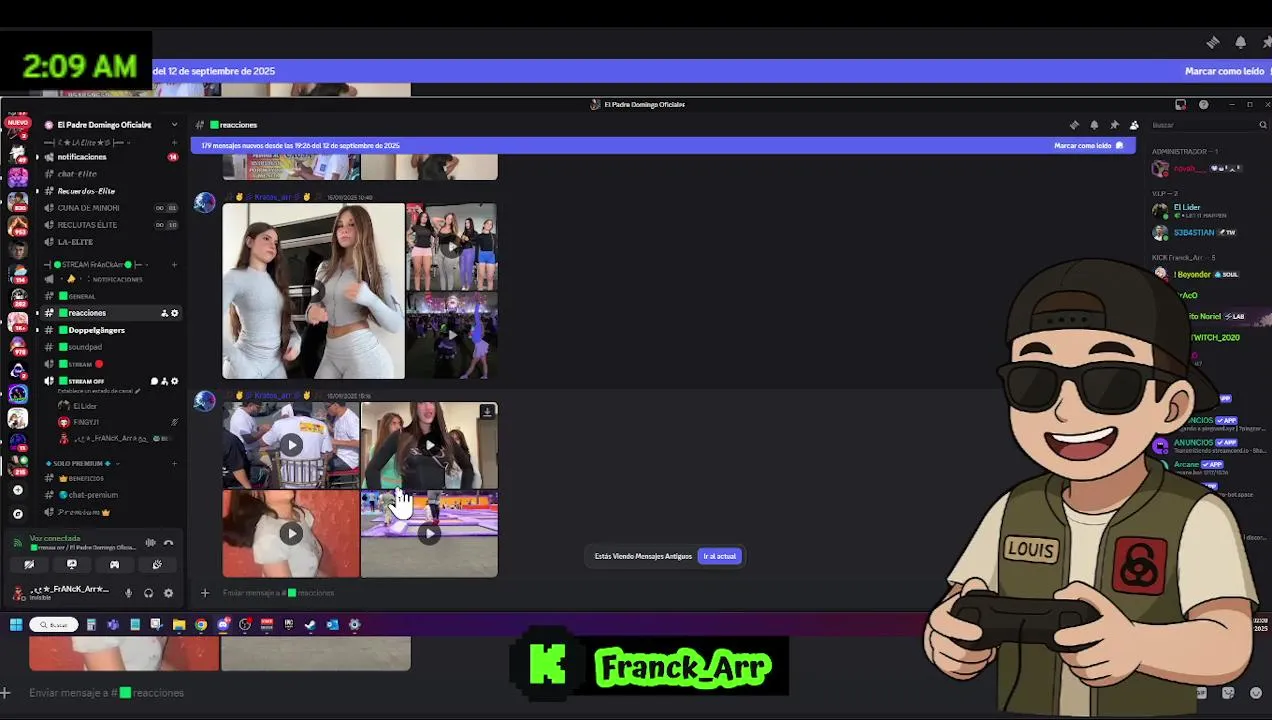Open Windows Start menu
Image resolution: width=1272 pixels, height=720 pixels.
(x=16, y=625)
